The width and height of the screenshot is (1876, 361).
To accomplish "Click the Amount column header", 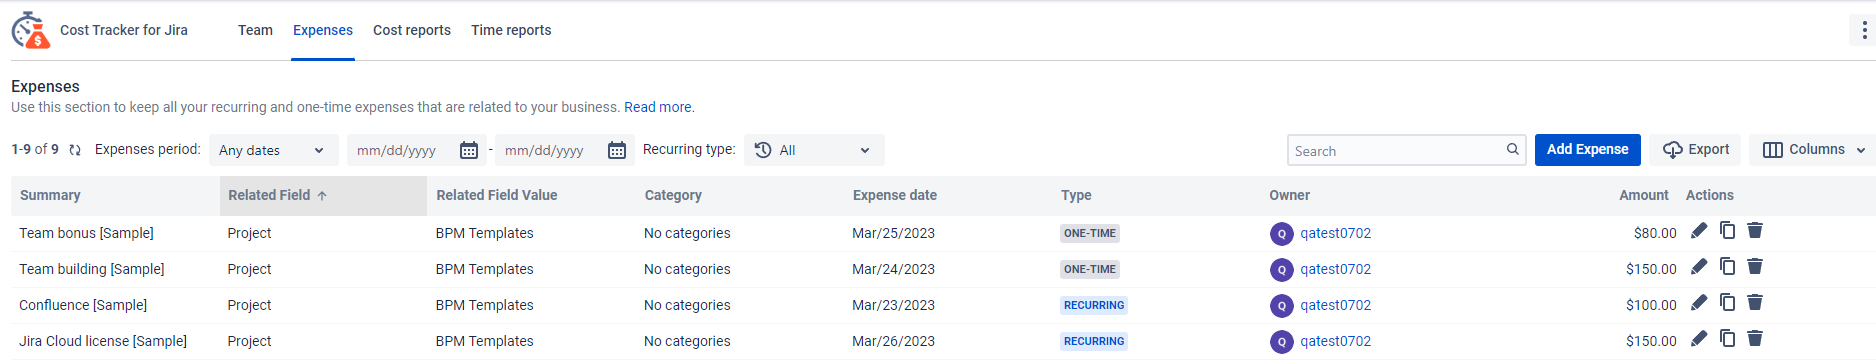I will (x=1644, y=195).
